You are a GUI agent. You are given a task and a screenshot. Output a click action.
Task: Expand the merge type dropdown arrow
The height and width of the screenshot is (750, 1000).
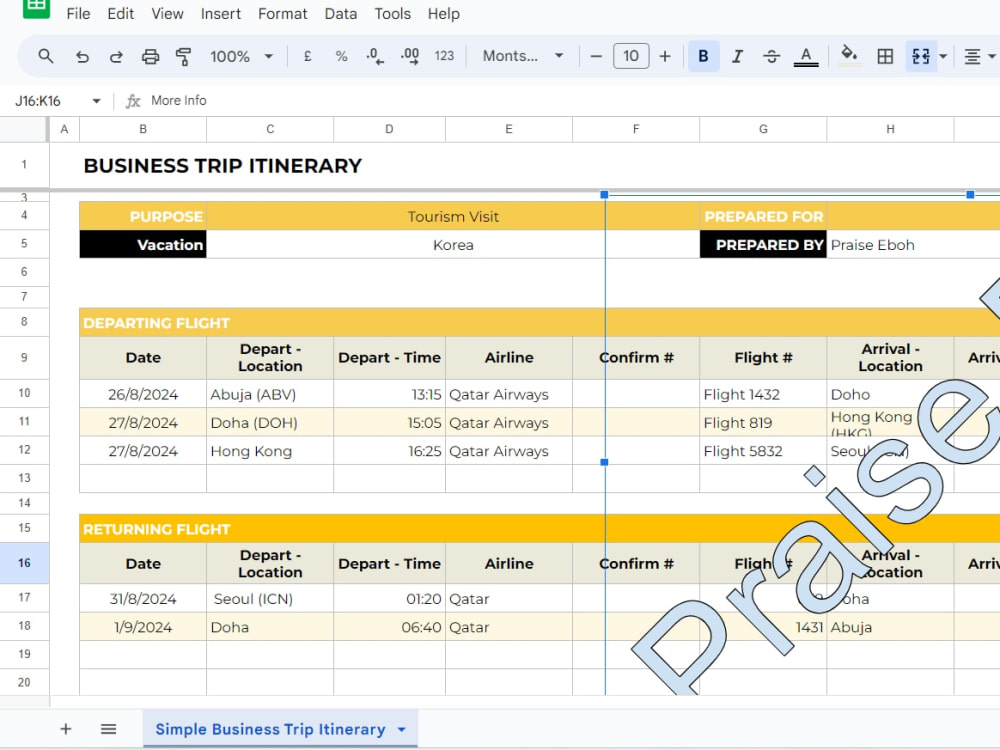pyautogui.click(x=943, y=56)
